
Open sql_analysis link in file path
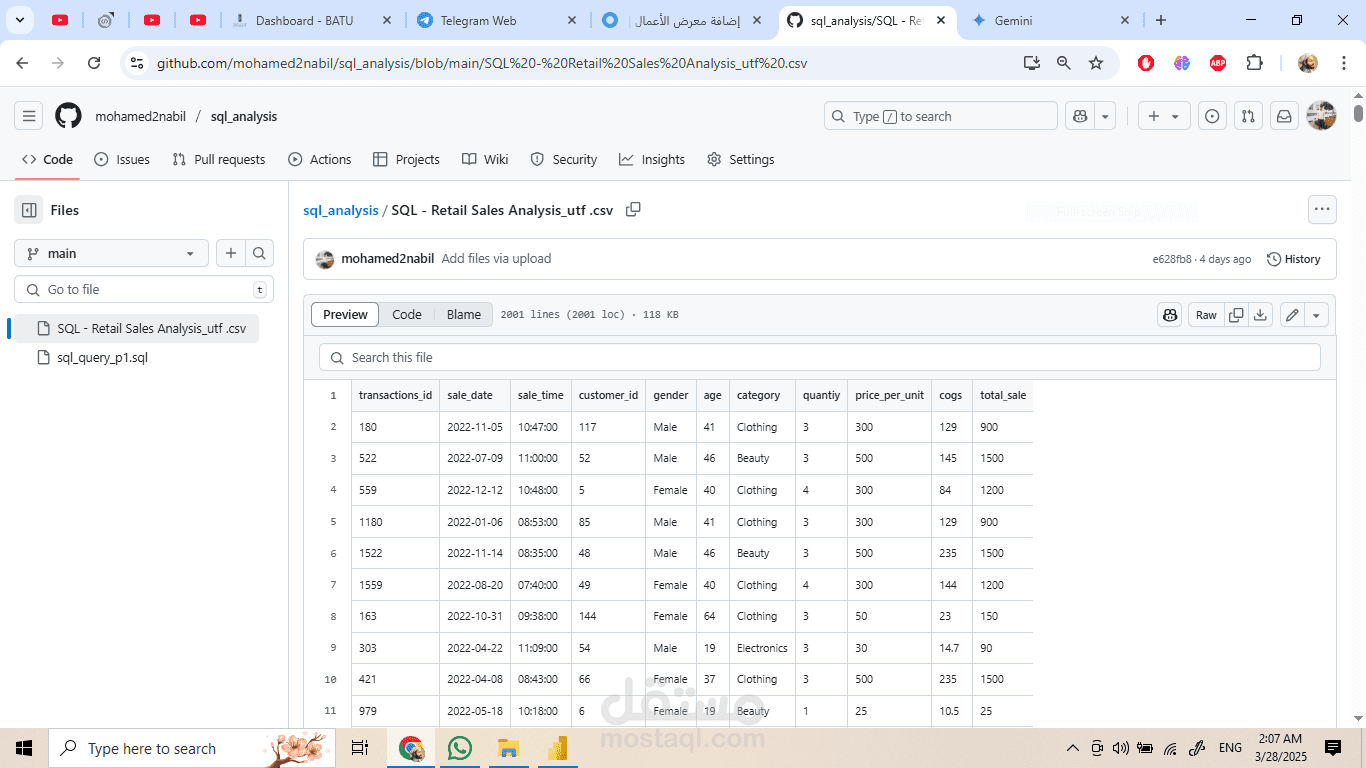pos(341,210)
